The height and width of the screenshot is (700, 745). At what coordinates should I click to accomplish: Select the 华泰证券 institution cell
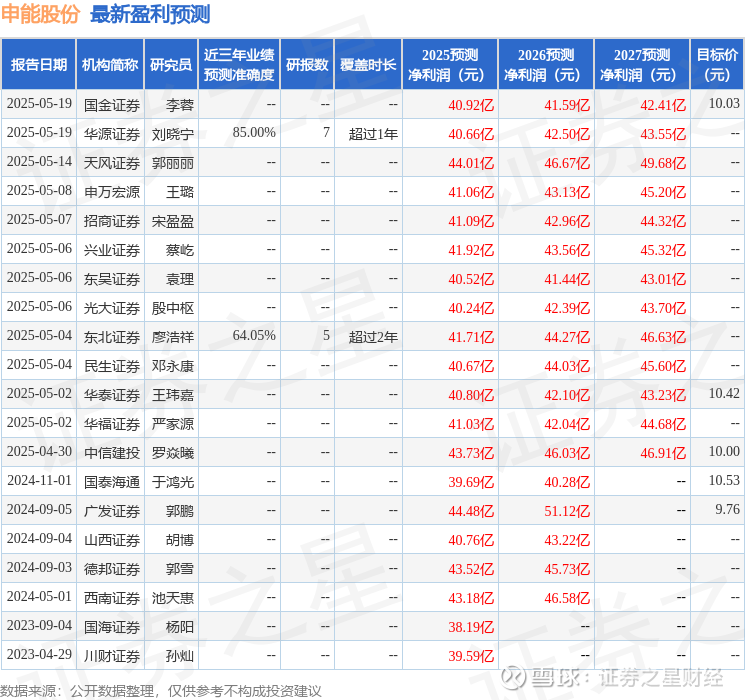coord(112,395)
